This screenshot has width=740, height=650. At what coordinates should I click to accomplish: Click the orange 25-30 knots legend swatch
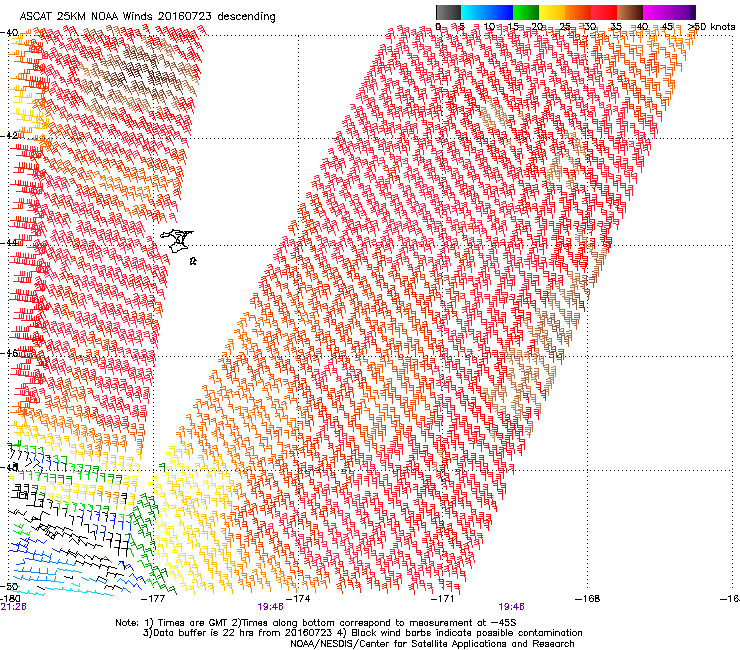click(x=578, y=12)
